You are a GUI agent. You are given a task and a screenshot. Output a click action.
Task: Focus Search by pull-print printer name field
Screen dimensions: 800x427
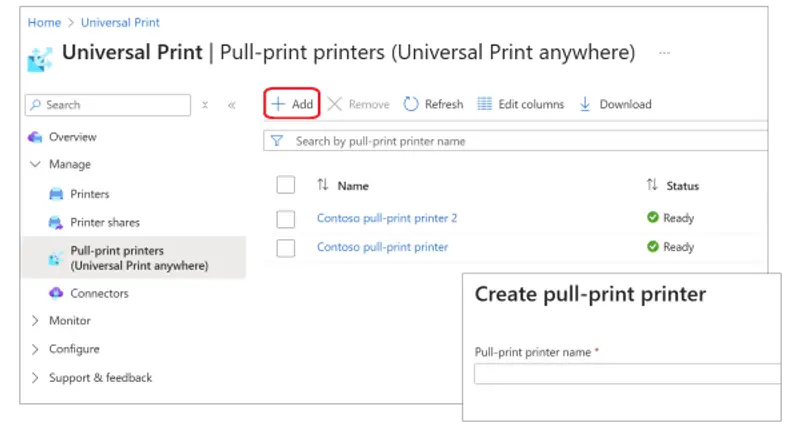(515, 141)
